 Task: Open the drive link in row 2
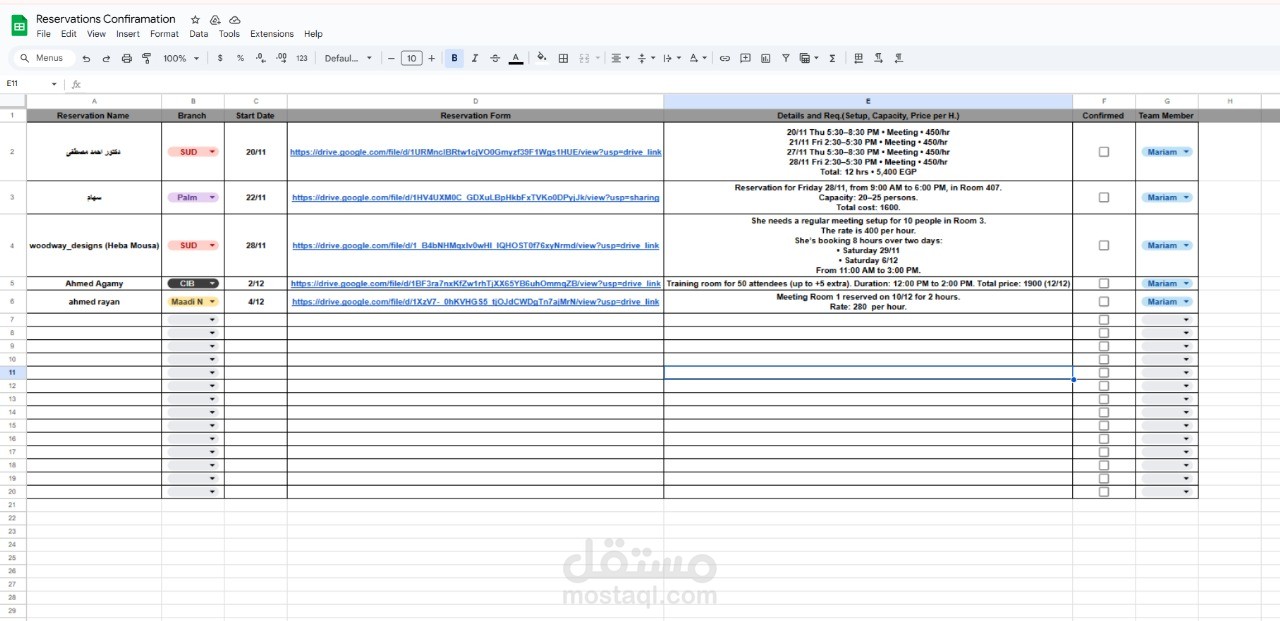click(x=476, y=152)
